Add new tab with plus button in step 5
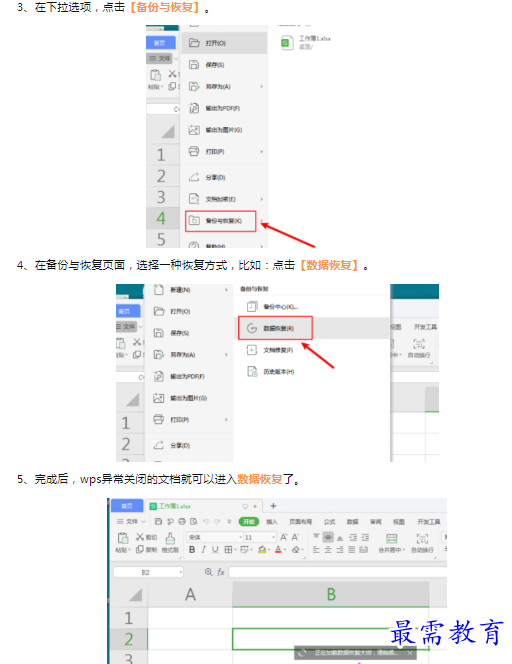The width and height of the screenshot is (512, 664). [273, 506]
